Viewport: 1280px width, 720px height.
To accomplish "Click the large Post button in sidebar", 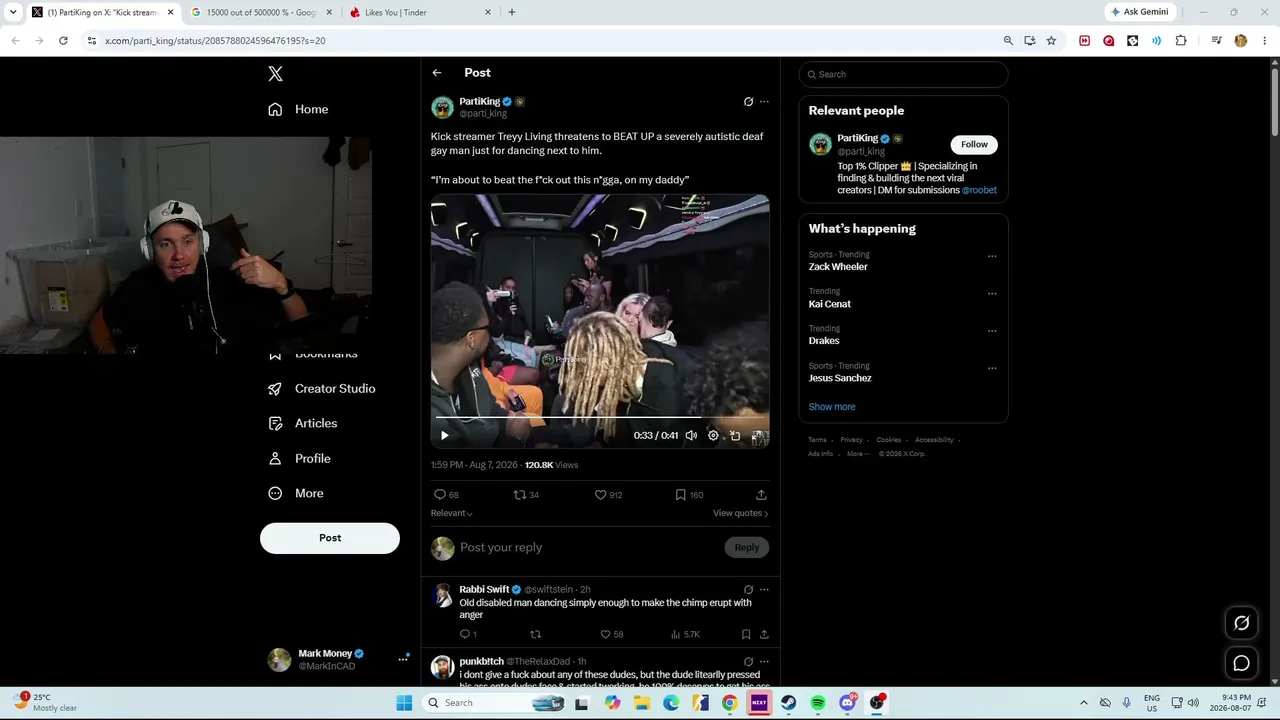I will point(330,538).
